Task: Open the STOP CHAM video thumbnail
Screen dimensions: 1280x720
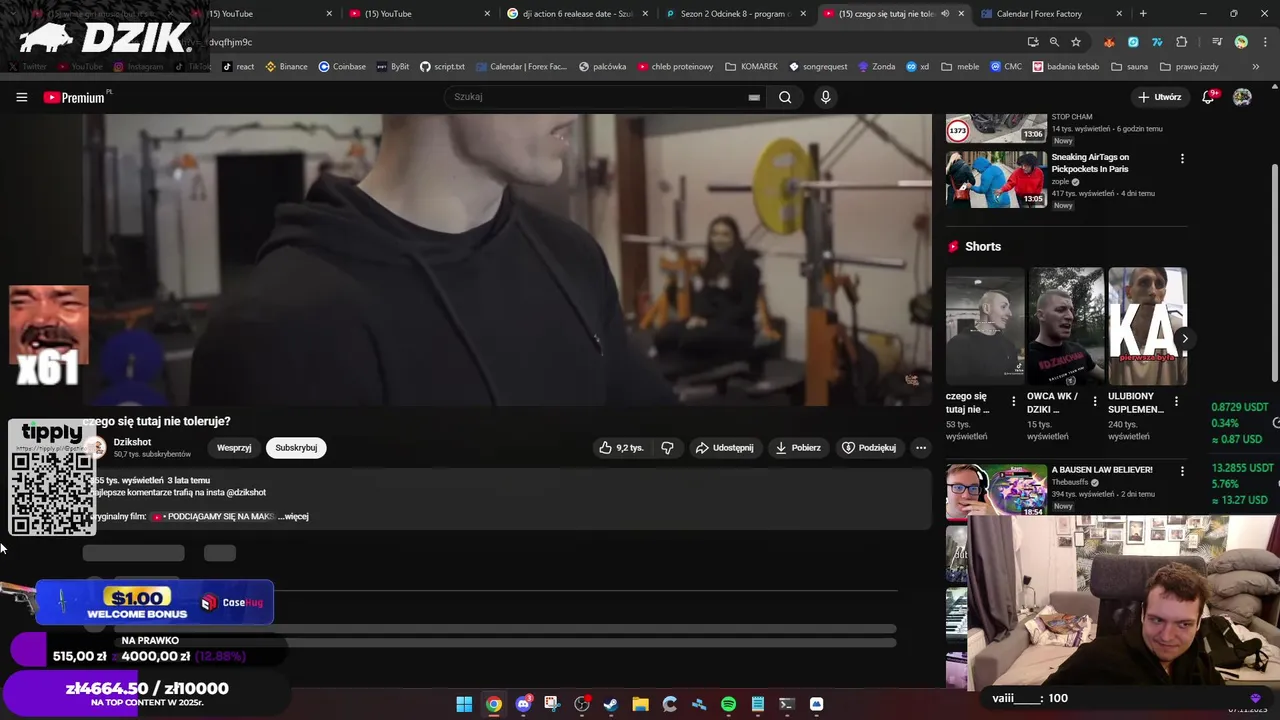Action: pos(996,129)
